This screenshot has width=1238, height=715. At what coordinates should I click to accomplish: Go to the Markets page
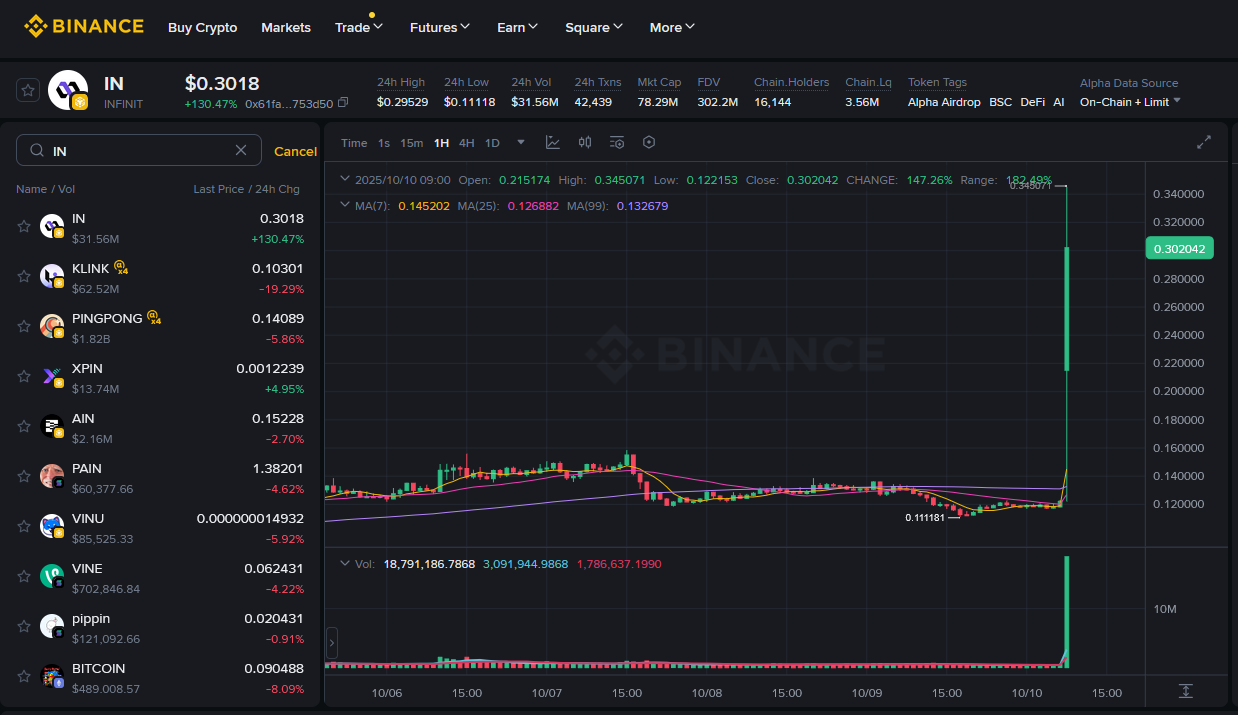tap(286, 27)
